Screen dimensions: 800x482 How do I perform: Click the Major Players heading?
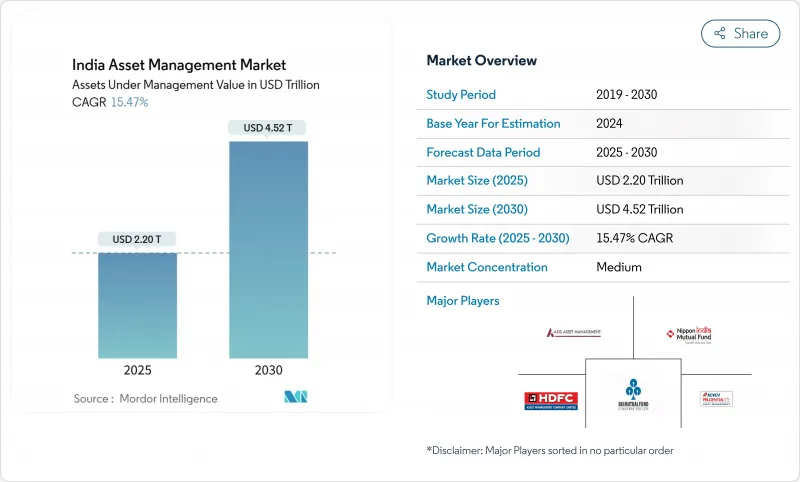463,300
